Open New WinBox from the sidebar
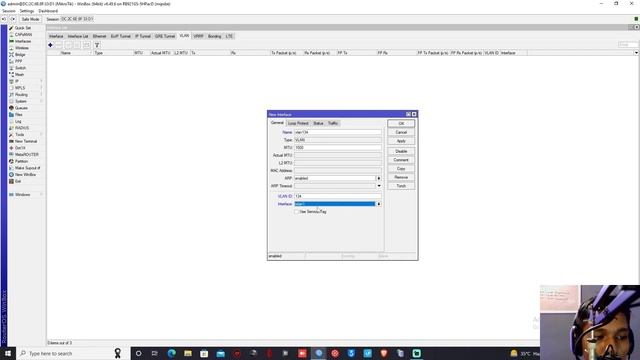640x360 pixels. (25, 174)
